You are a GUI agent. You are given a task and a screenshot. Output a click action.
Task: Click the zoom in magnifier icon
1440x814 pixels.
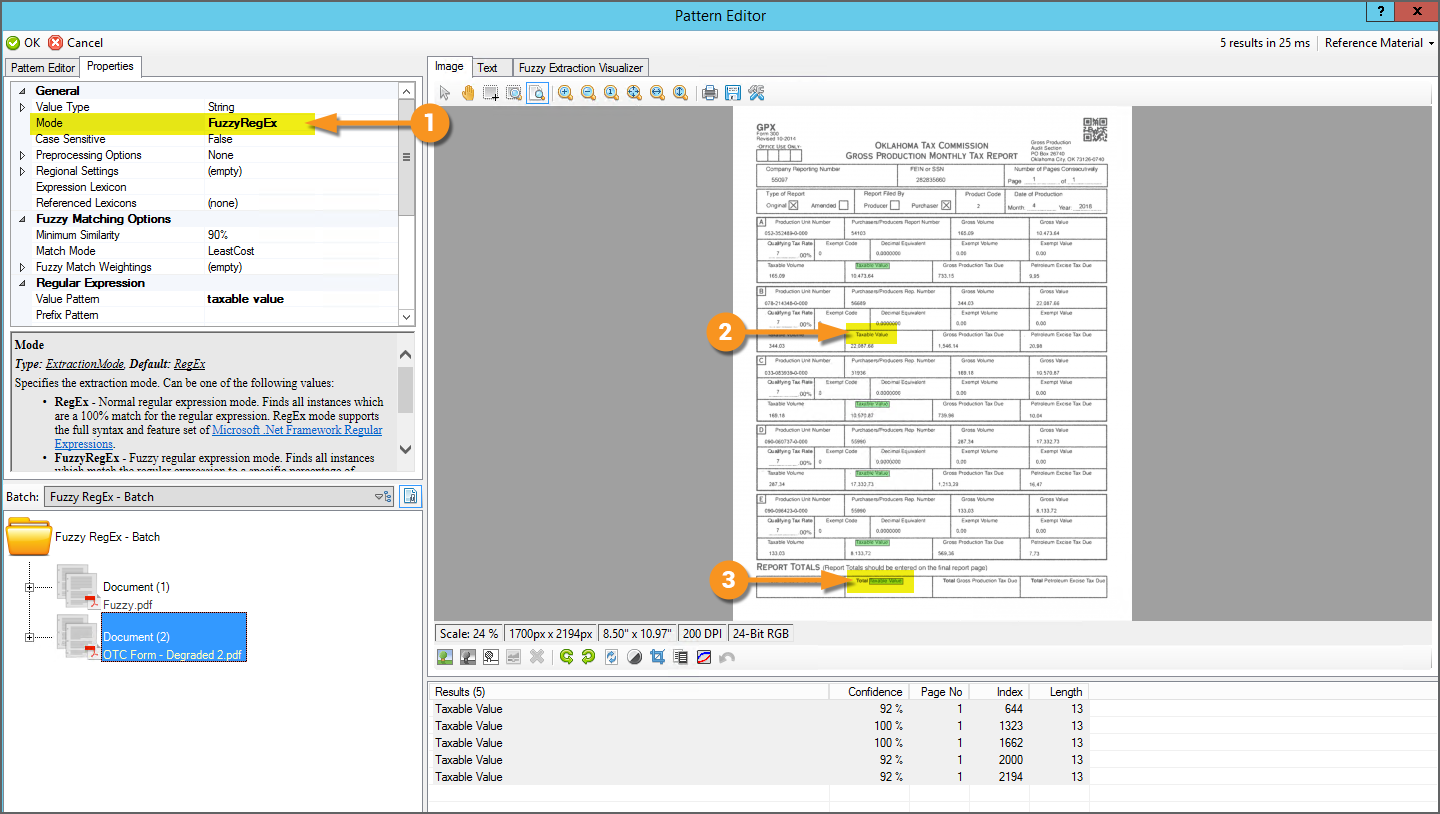point(565,93)
